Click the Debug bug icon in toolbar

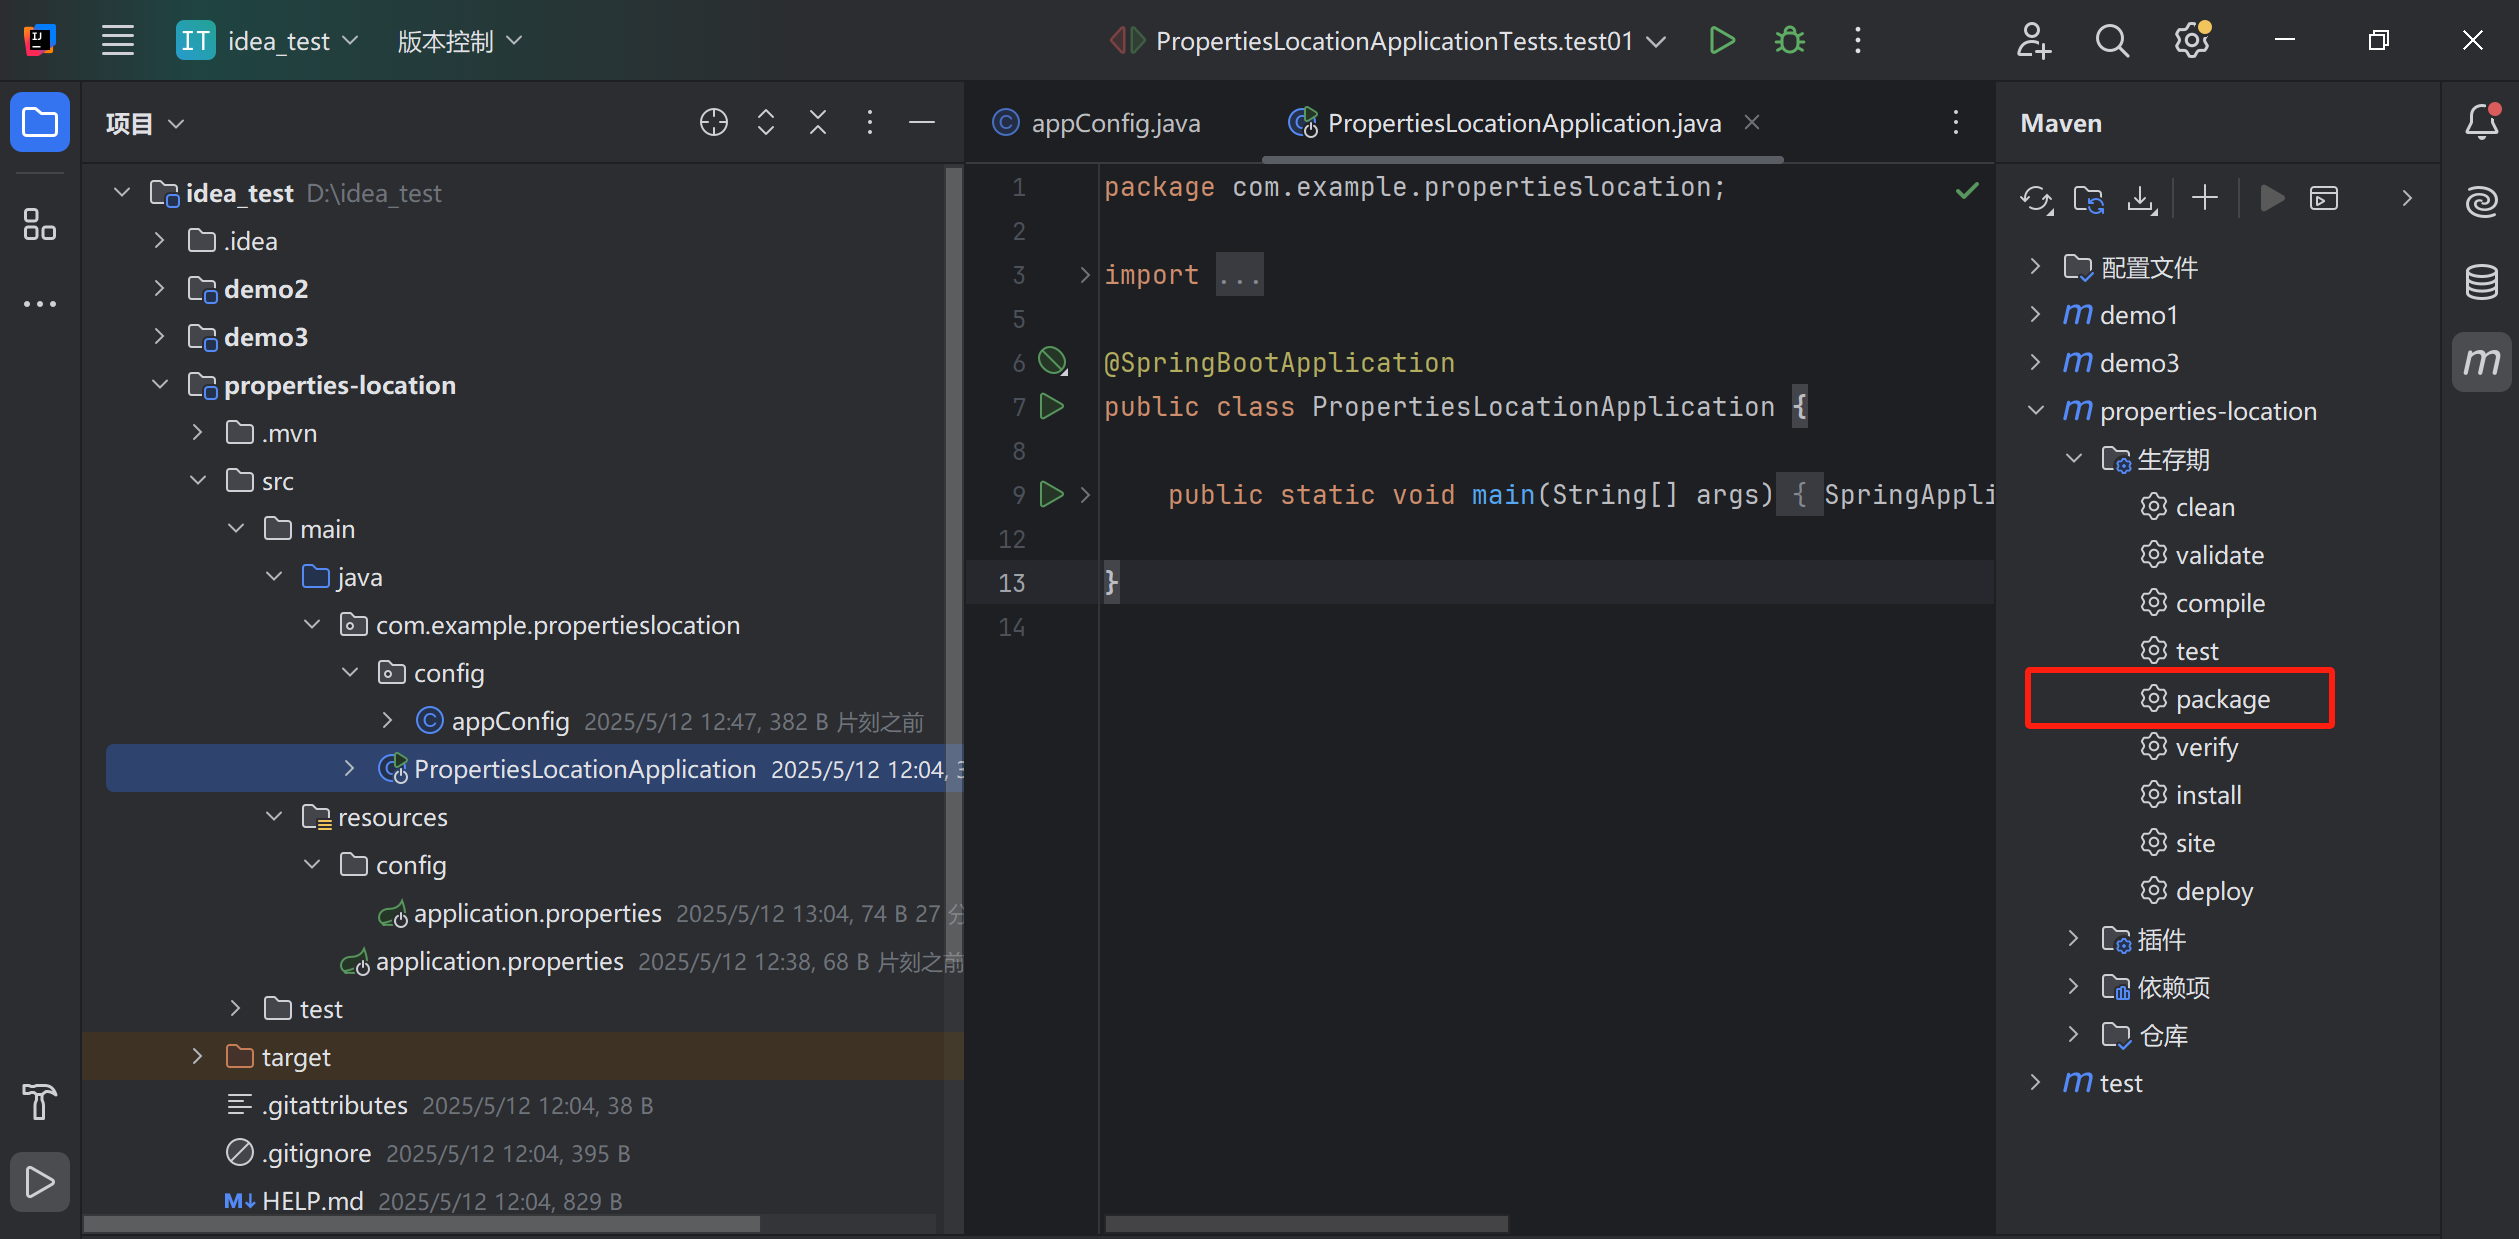tap(1789, 41)
